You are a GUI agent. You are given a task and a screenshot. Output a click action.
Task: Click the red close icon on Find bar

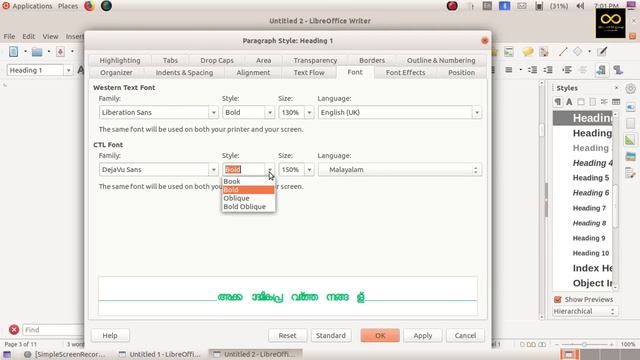14,329
